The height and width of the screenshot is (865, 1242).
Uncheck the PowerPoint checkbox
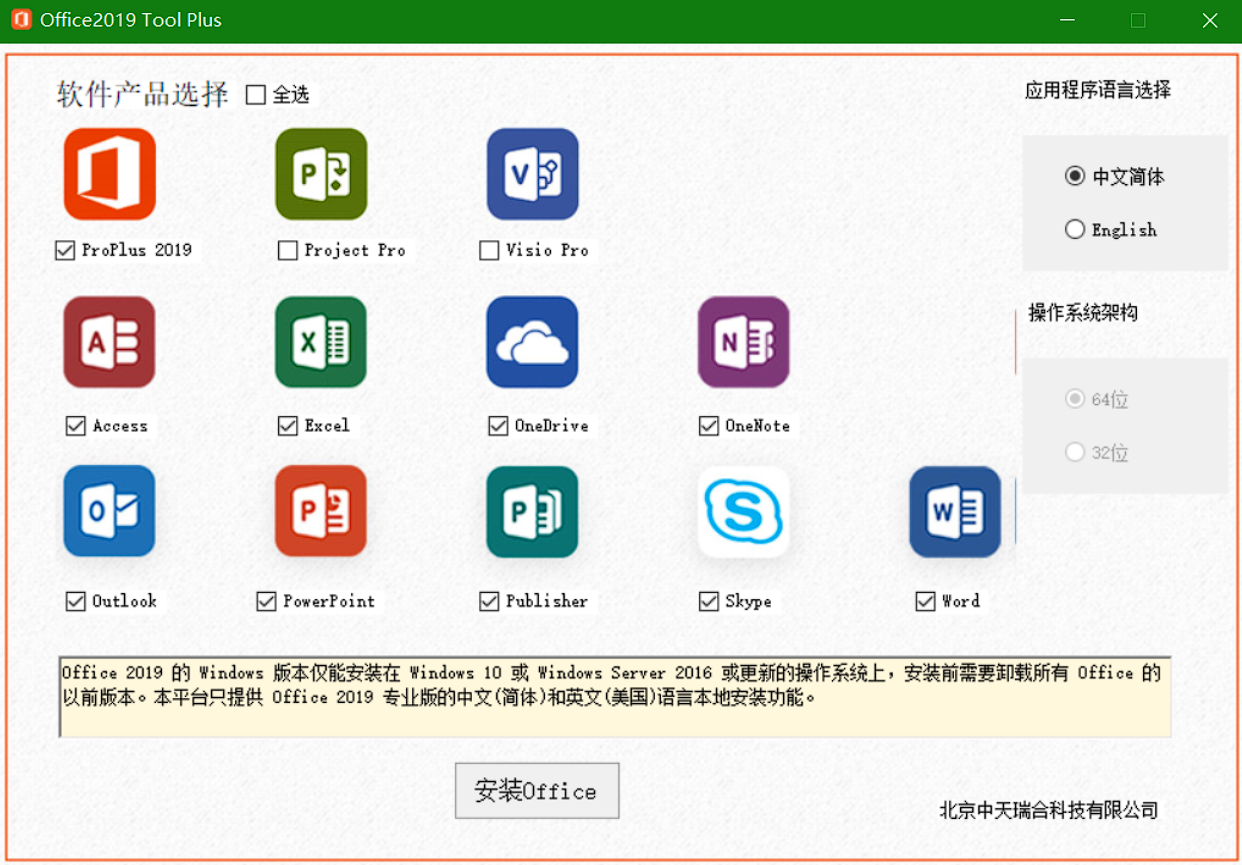(267, 601)
